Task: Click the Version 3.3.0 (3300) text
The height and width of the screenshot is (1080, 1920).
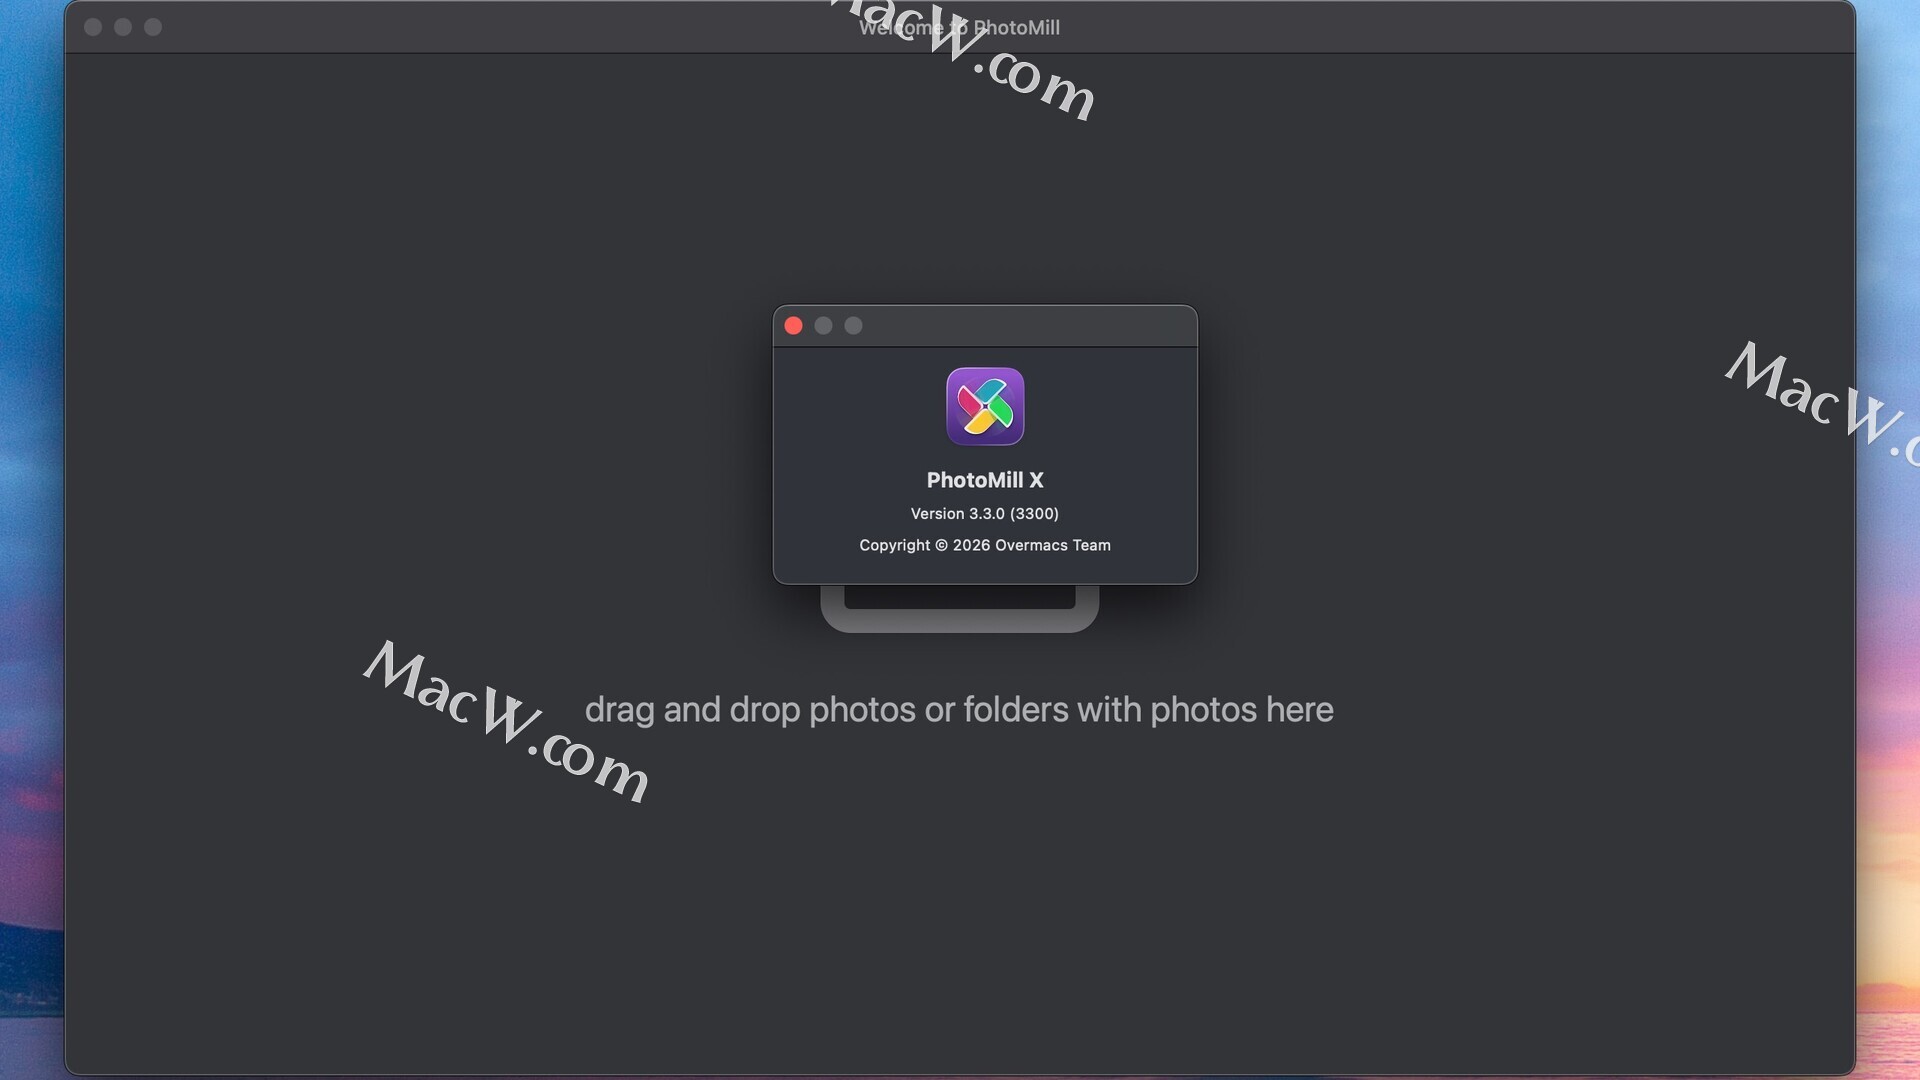Action: [985, 514]
